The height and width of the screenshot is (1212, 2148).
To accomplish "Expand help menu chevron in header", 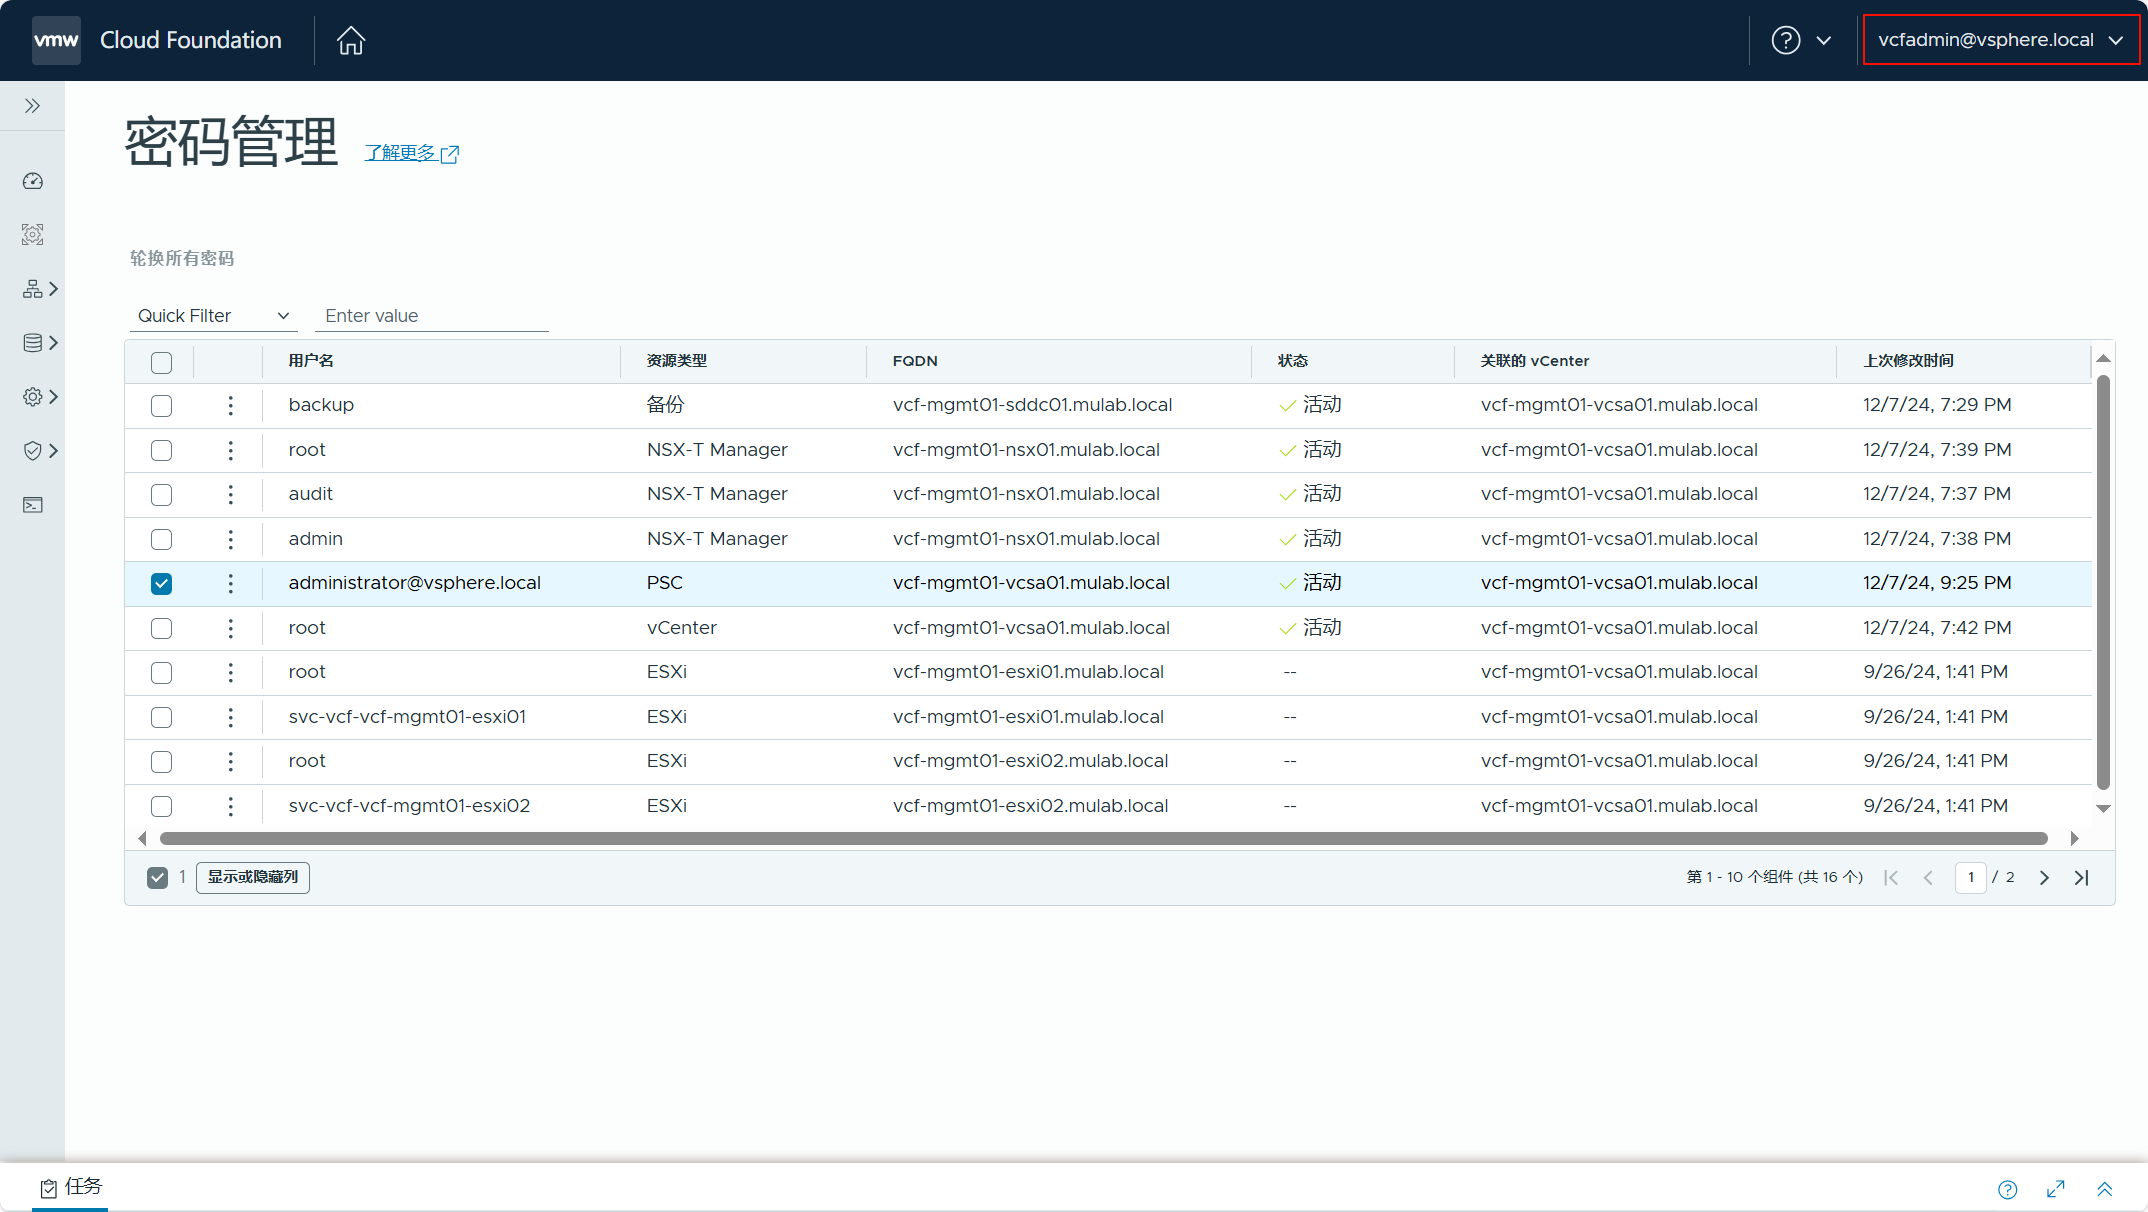I will click(1824, 41).
